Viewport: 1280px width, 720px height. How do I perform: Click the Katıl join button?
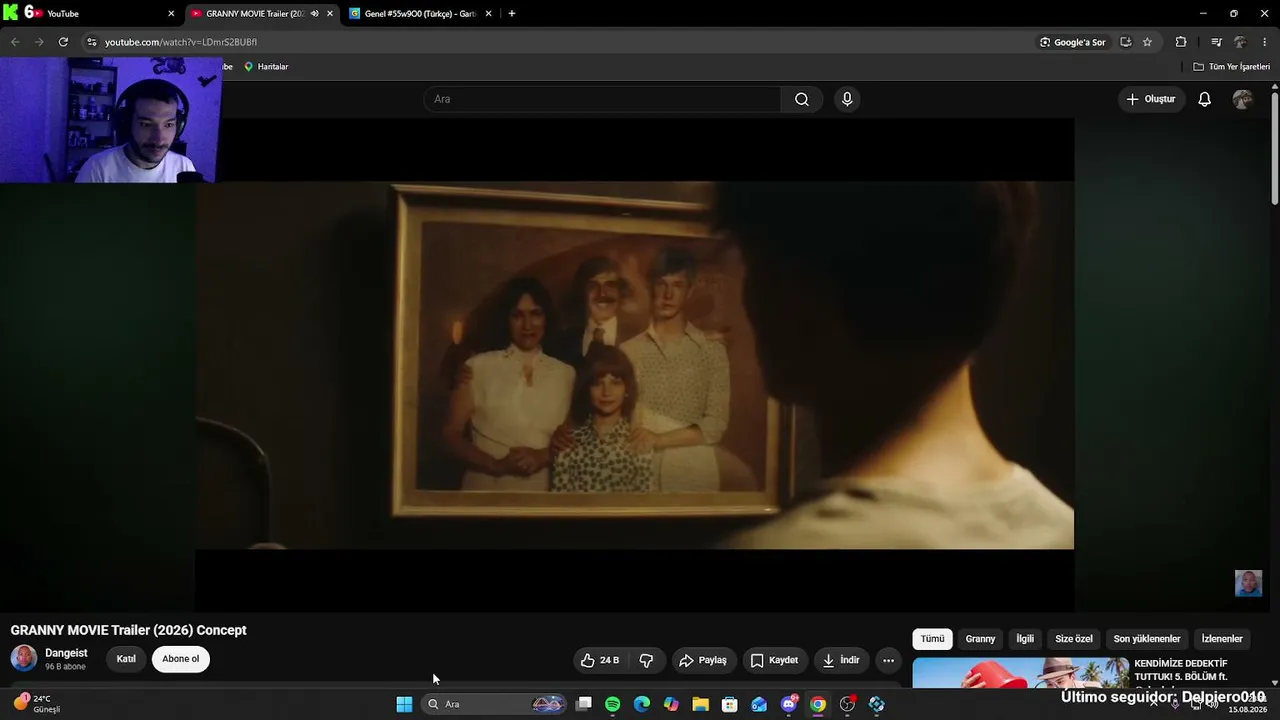point(126,659)
